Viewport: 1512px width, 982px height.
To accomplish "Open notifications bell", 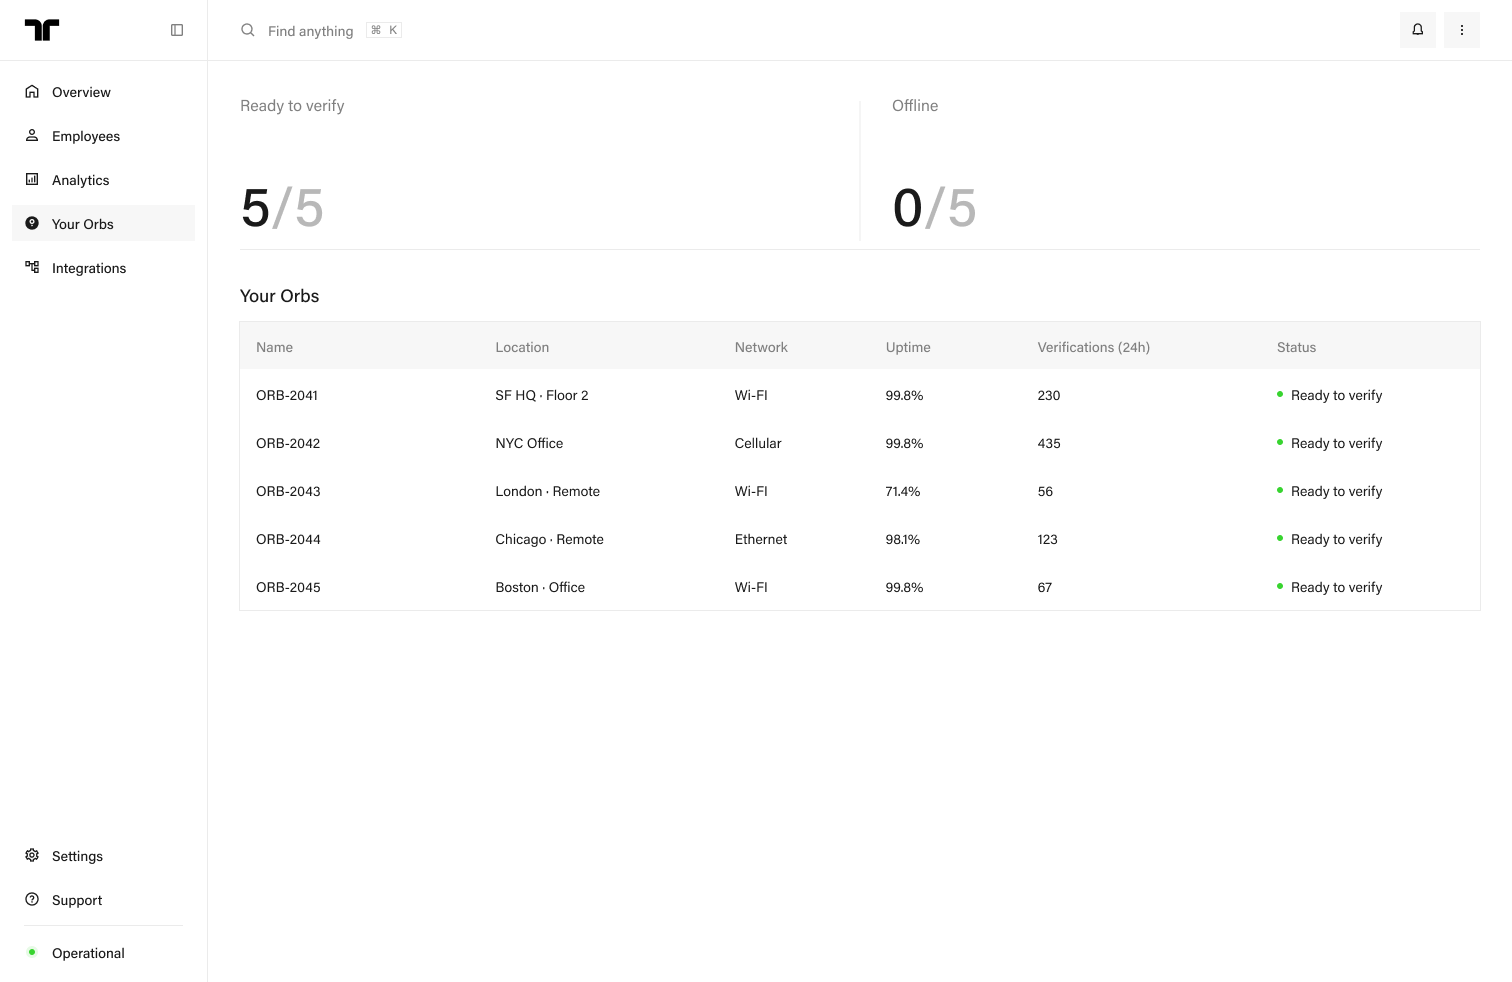I will pyautogui.click(x=1418, y=30).
